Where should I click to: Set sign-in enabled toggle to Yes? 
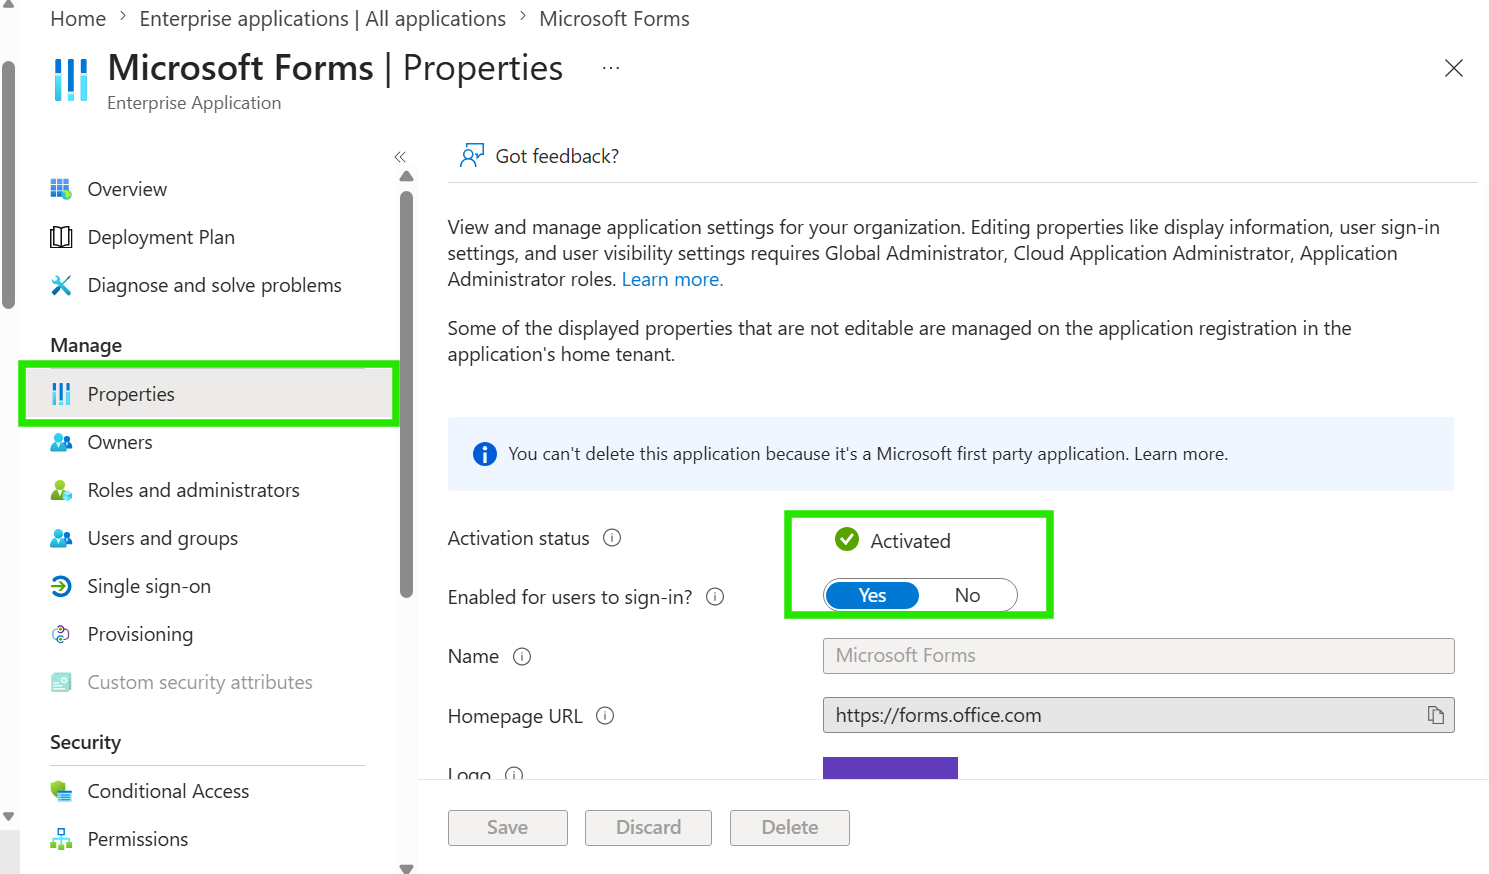(872, 595)
